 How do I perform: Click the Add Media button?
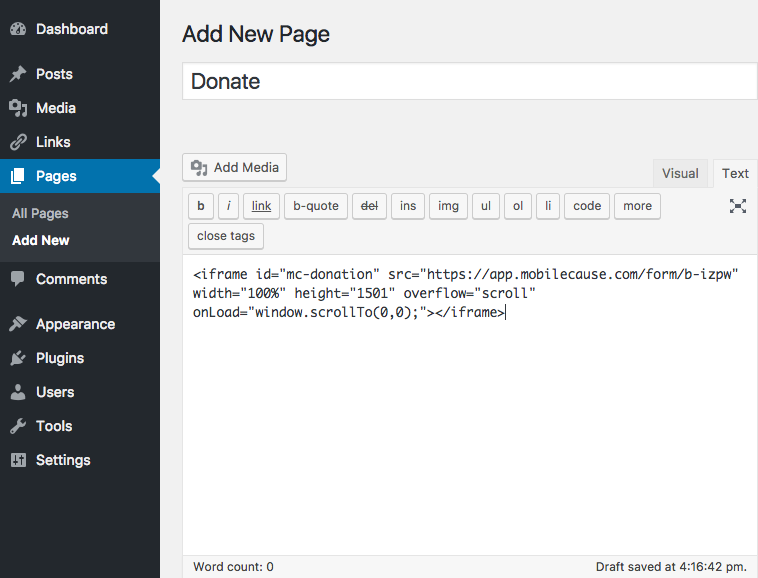[x=234, y=167]
